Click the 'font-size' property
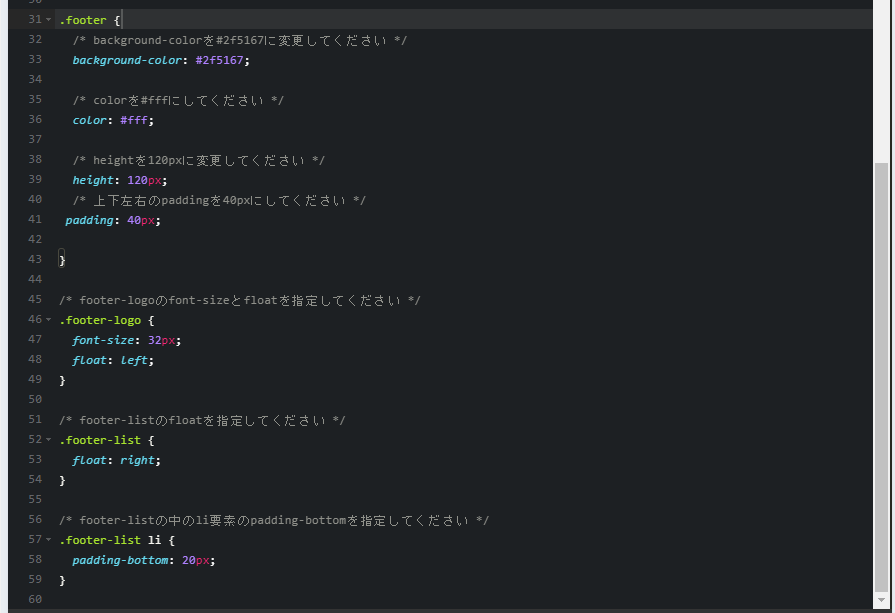 (x=103, y=340)
